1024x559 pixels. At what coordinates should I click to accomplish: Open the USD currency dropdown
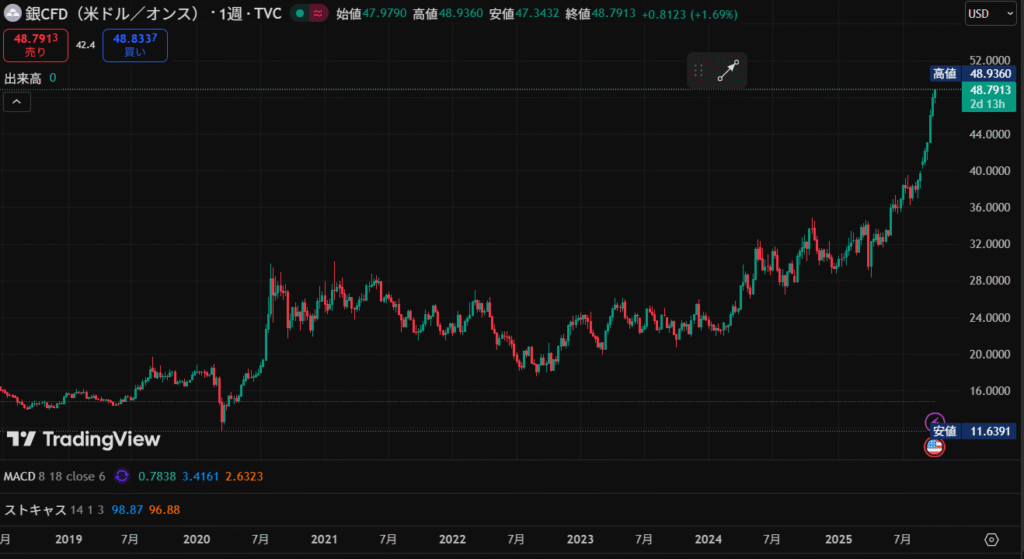(x=989, y=14)
